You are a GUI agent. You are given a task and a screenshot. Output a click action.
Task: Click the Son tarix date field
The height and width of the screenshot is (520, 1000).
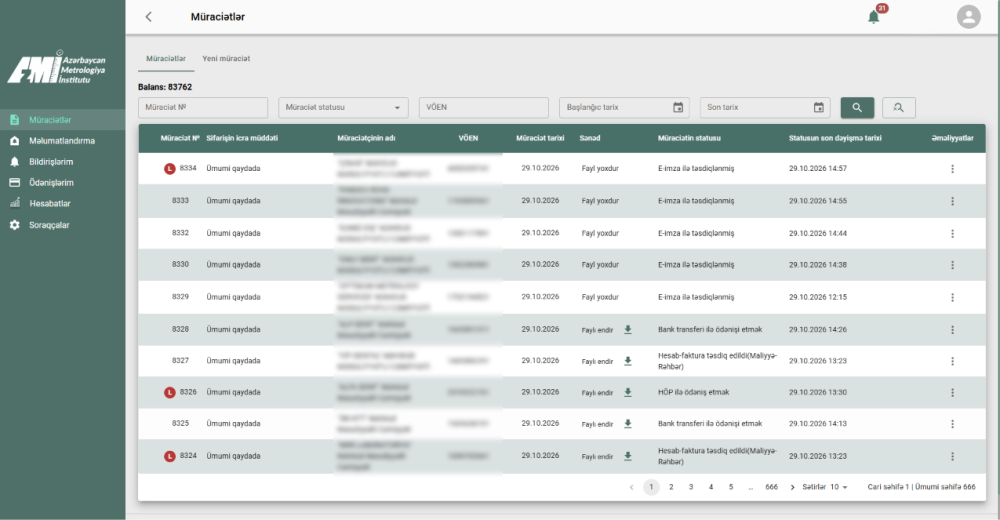pyautogui.click(x=765, y=107)
